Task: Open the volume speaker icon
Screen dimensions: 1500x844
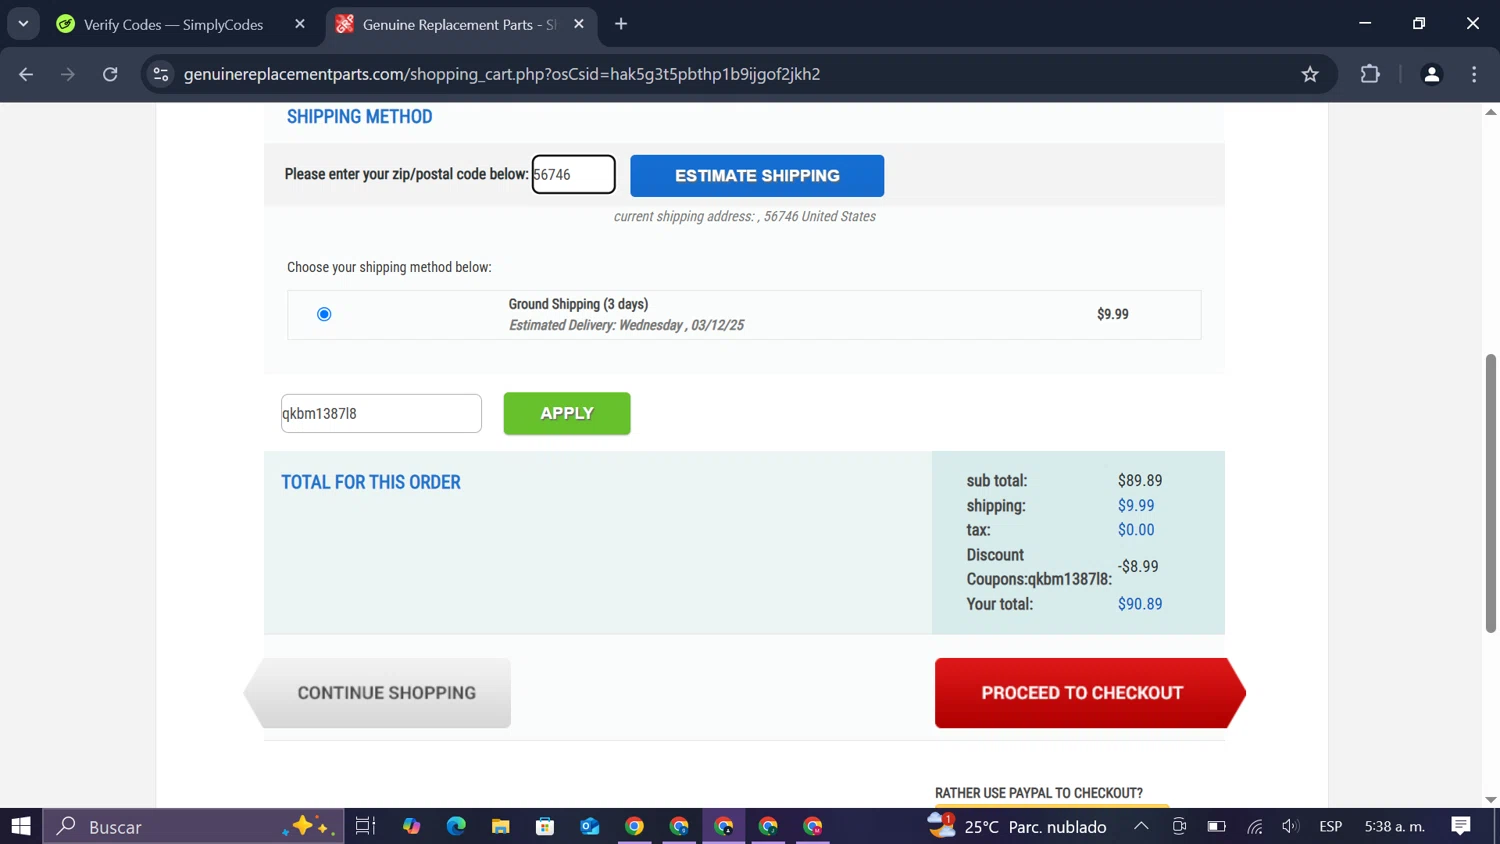Action: coord(1291,826)
